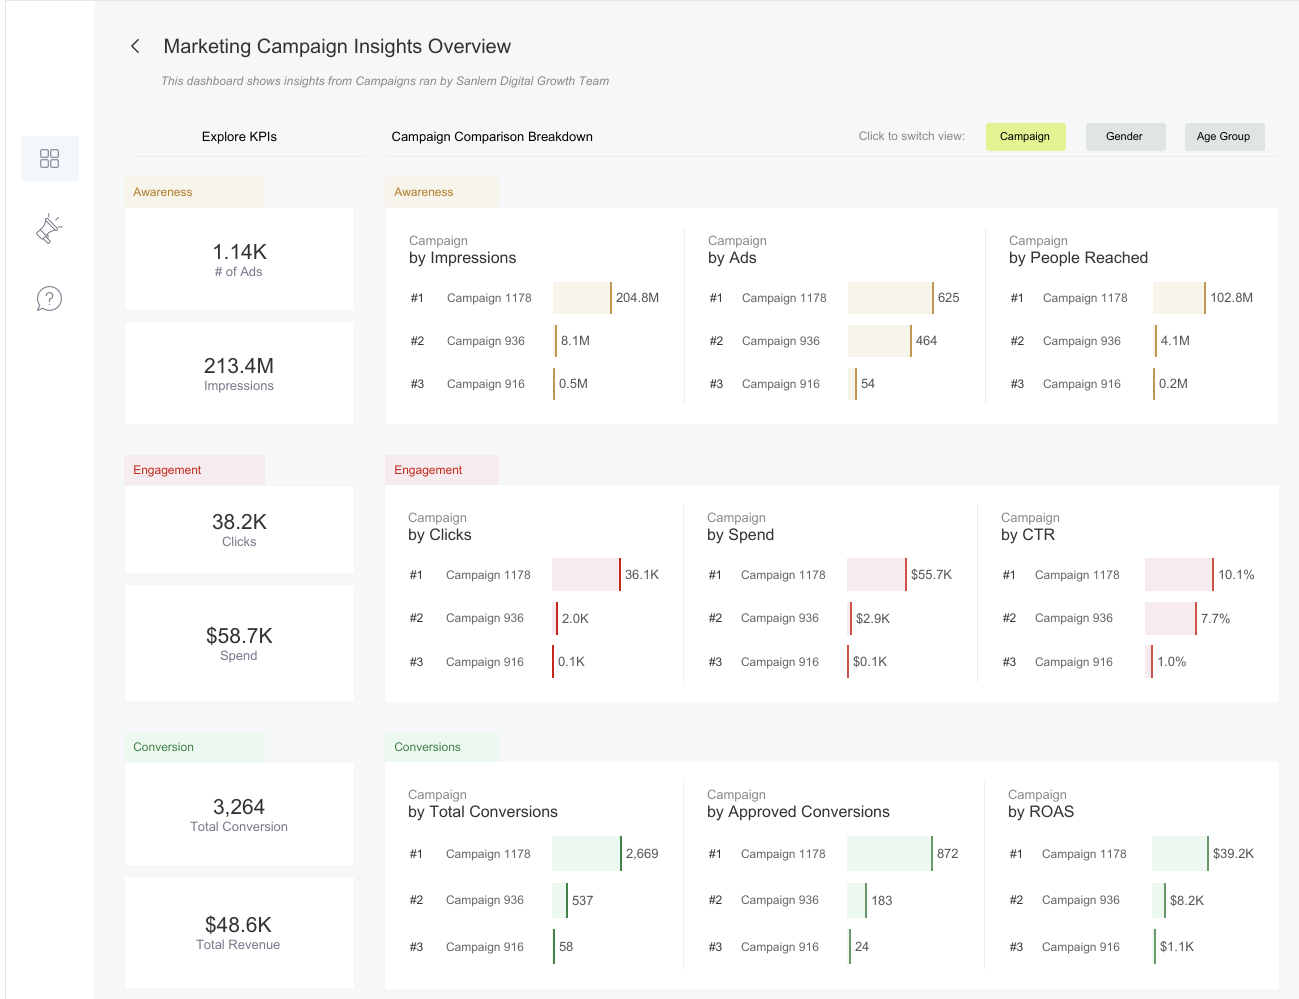Select the 38.2K Clicks KPI card
The image size is (1299, 999).
(239, 529)
